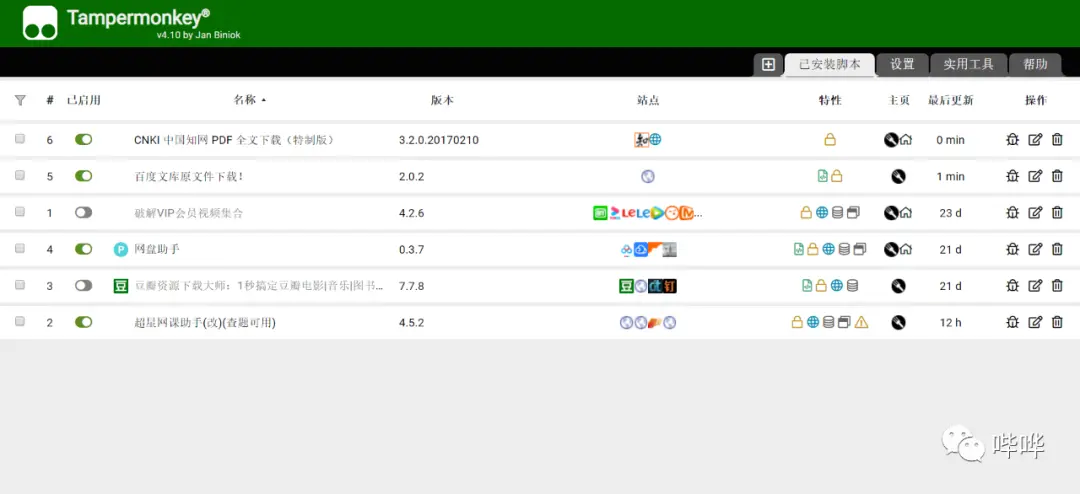
Task: Click debug icon for 超星网课助手 row
Action: coord(1012,322)
